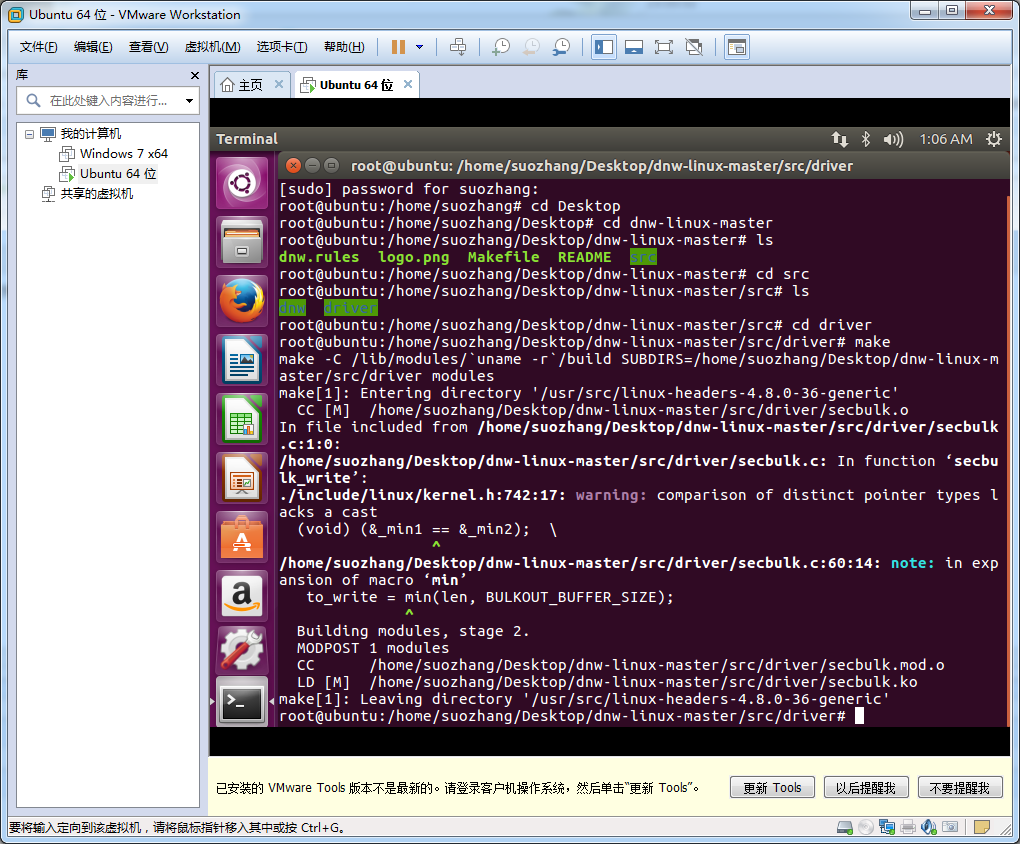Screen dimensions: 1020x844
Task: Open the library search filter dropdown
Action: pos(190,101)
